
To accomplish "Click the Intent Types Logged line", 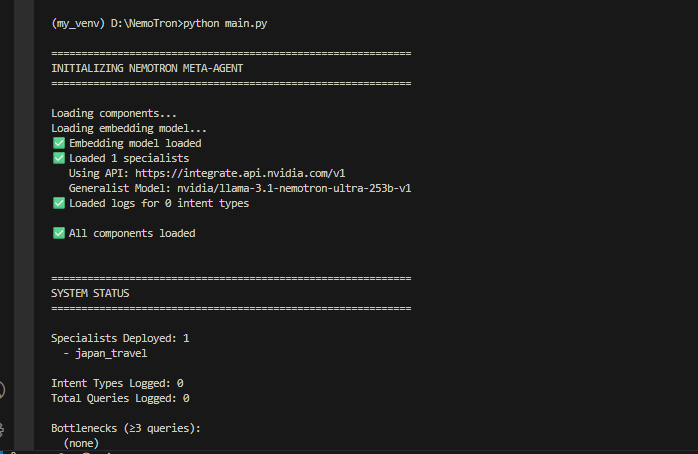I will [117, 383].
